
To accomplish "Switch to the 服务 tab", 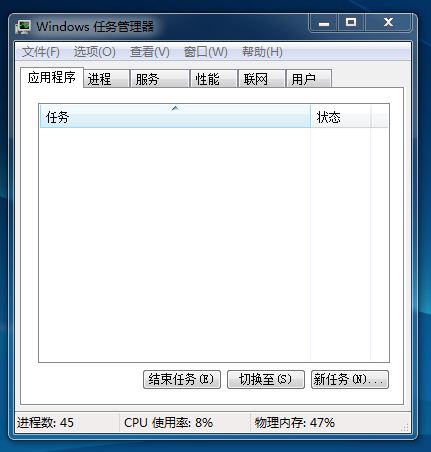I will tap(160, 79).
